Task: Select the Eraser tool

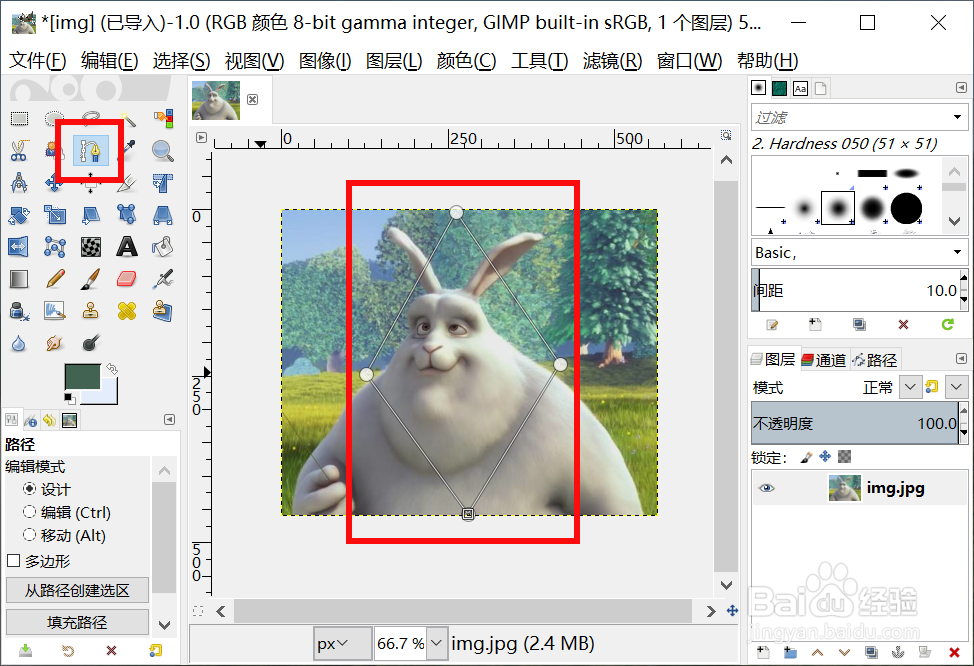Action: (127, 279)
